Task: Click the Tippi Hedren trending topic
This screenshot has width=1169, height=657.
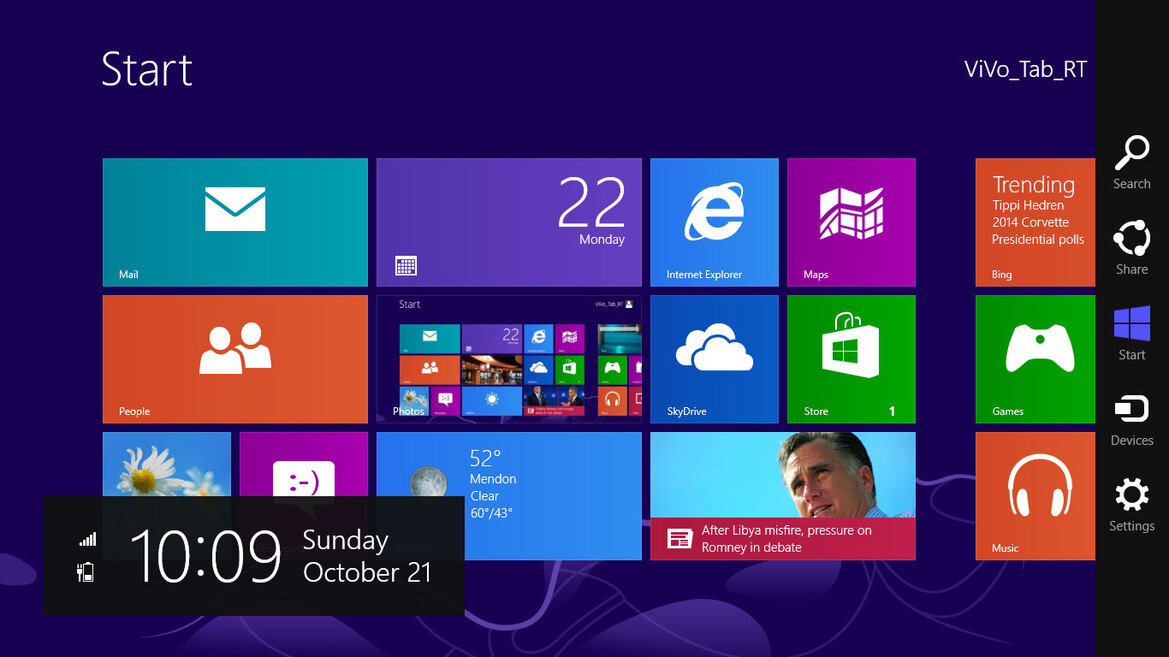Action: [x=1028, y=205]
